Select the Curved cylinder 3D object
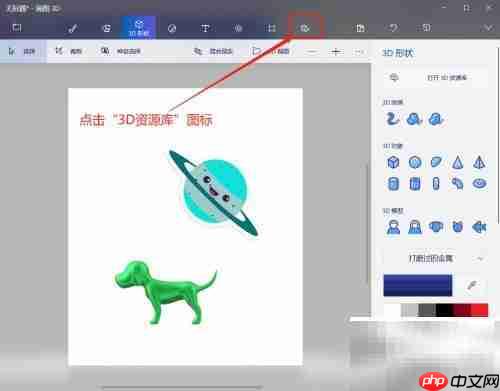500x391 pixels. coord(458,184)
